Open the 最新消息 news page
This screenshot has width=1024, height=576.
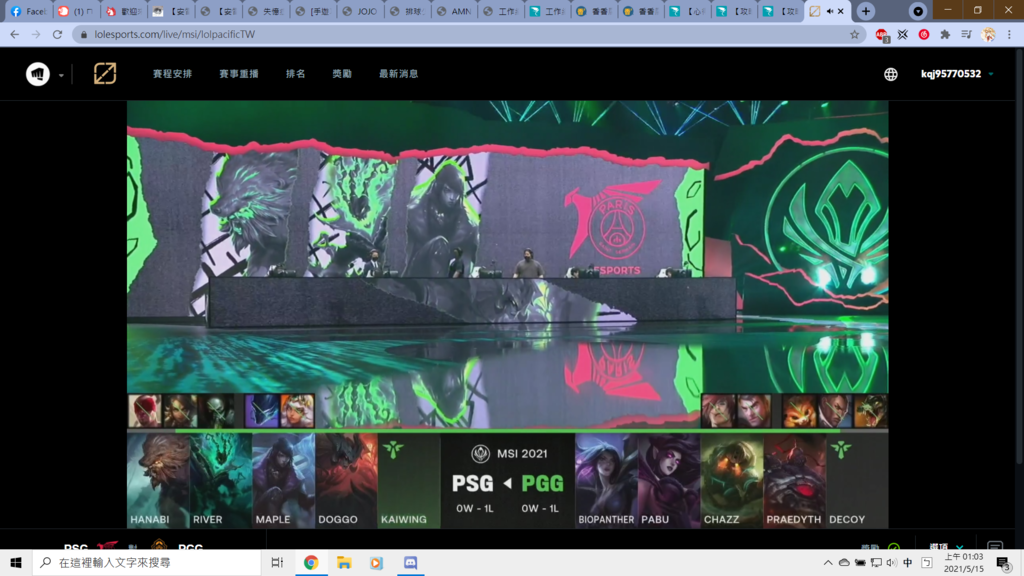pyautogui.click(x=398, y=74)
